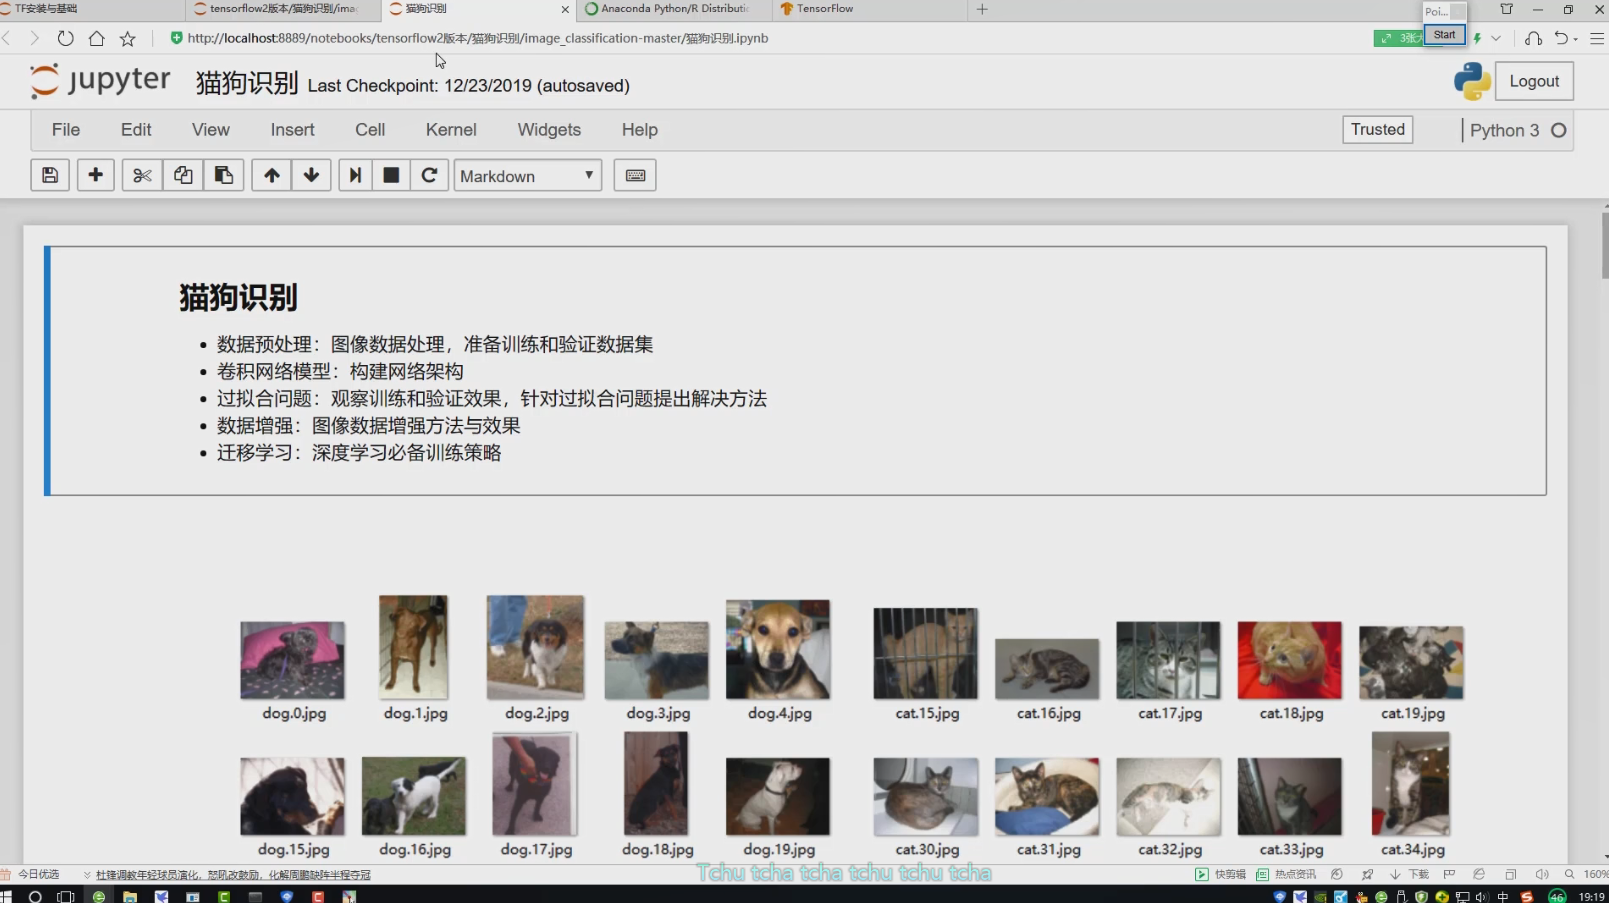Click the Logout button
Screen dimensions: 1609x903
[1534, 80]
